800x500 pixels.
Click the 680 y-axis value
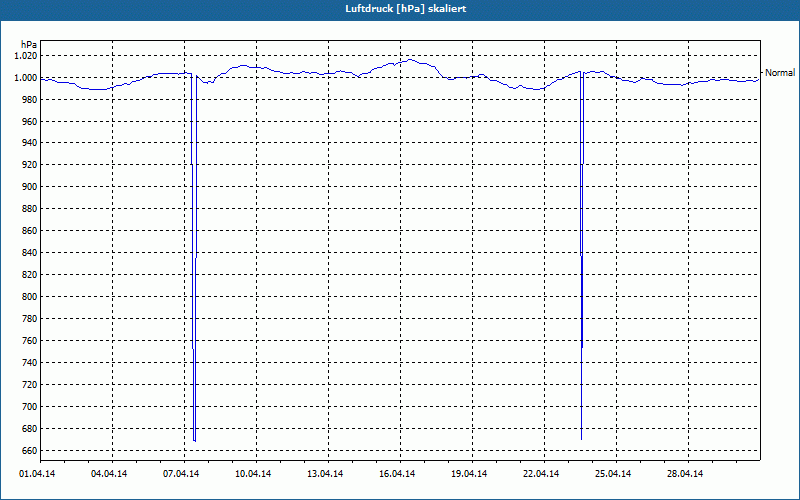click(x=30, y=429)
